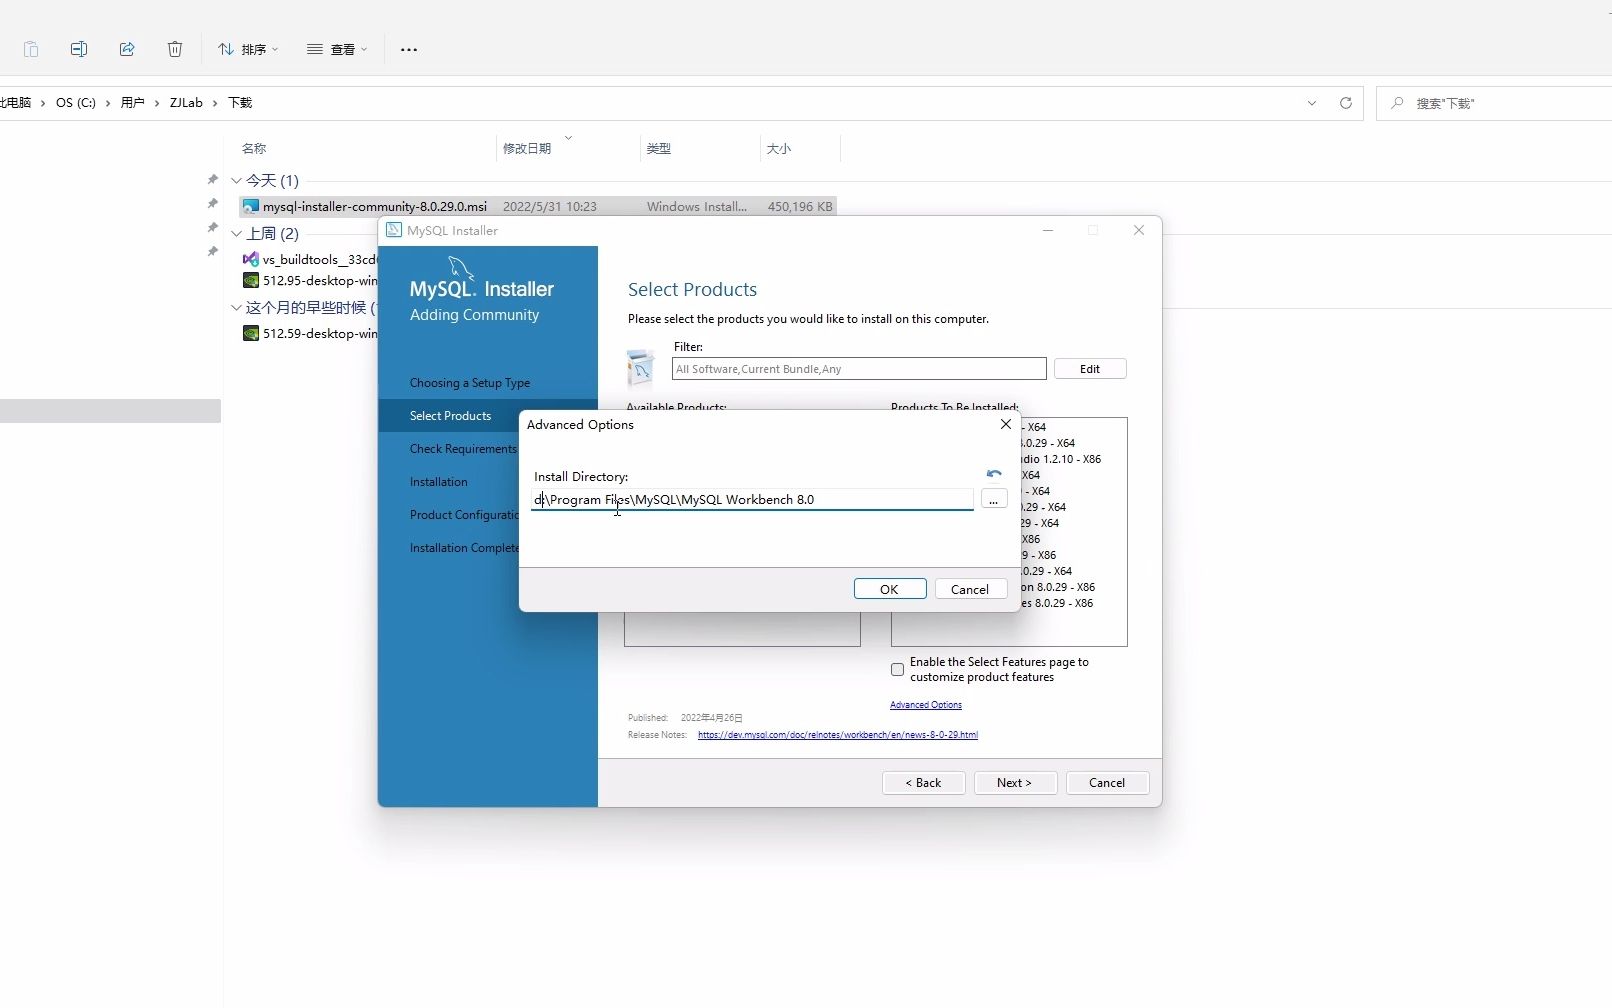Open the Advanced Options link
Screen dimensions: 1612x1008
pyautogui.click(x=926, y=705)
